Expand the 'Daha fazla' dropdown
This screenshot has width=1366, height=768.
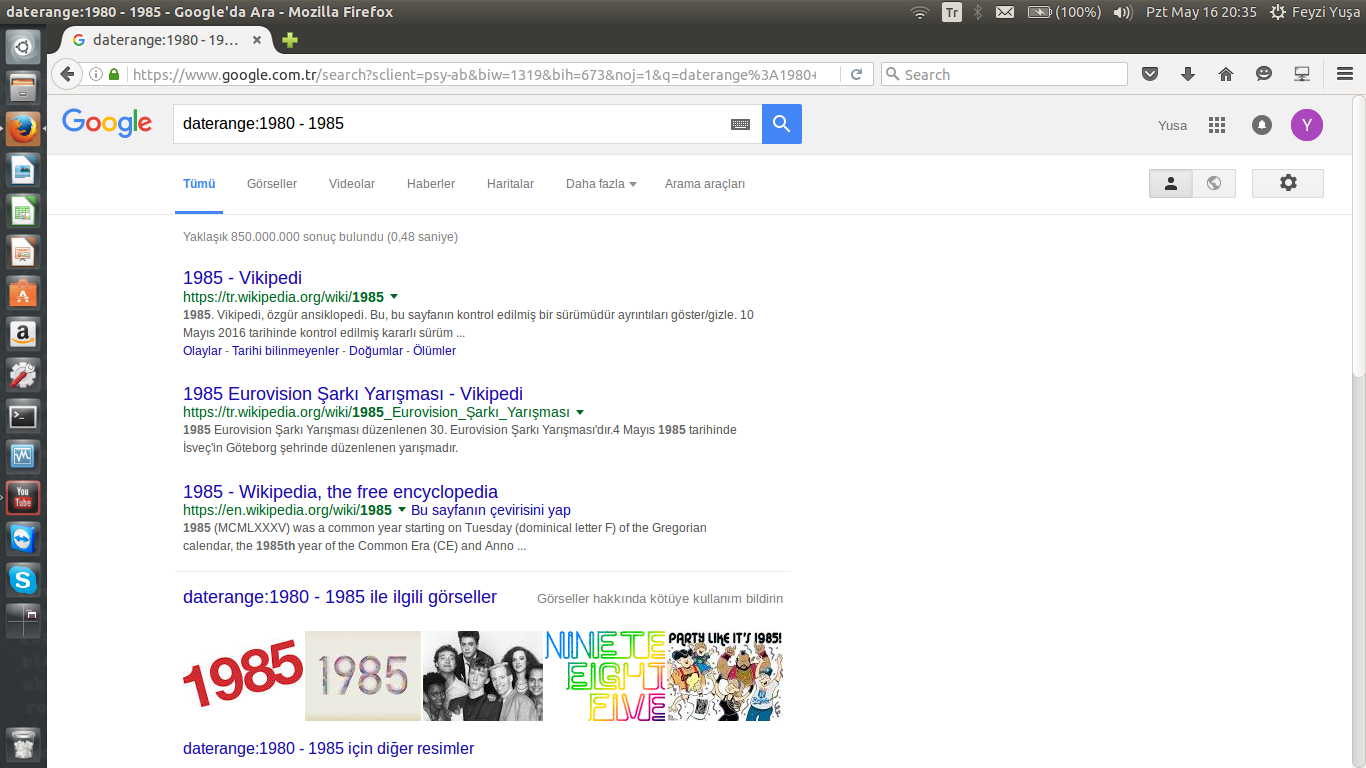pos(600,184)
